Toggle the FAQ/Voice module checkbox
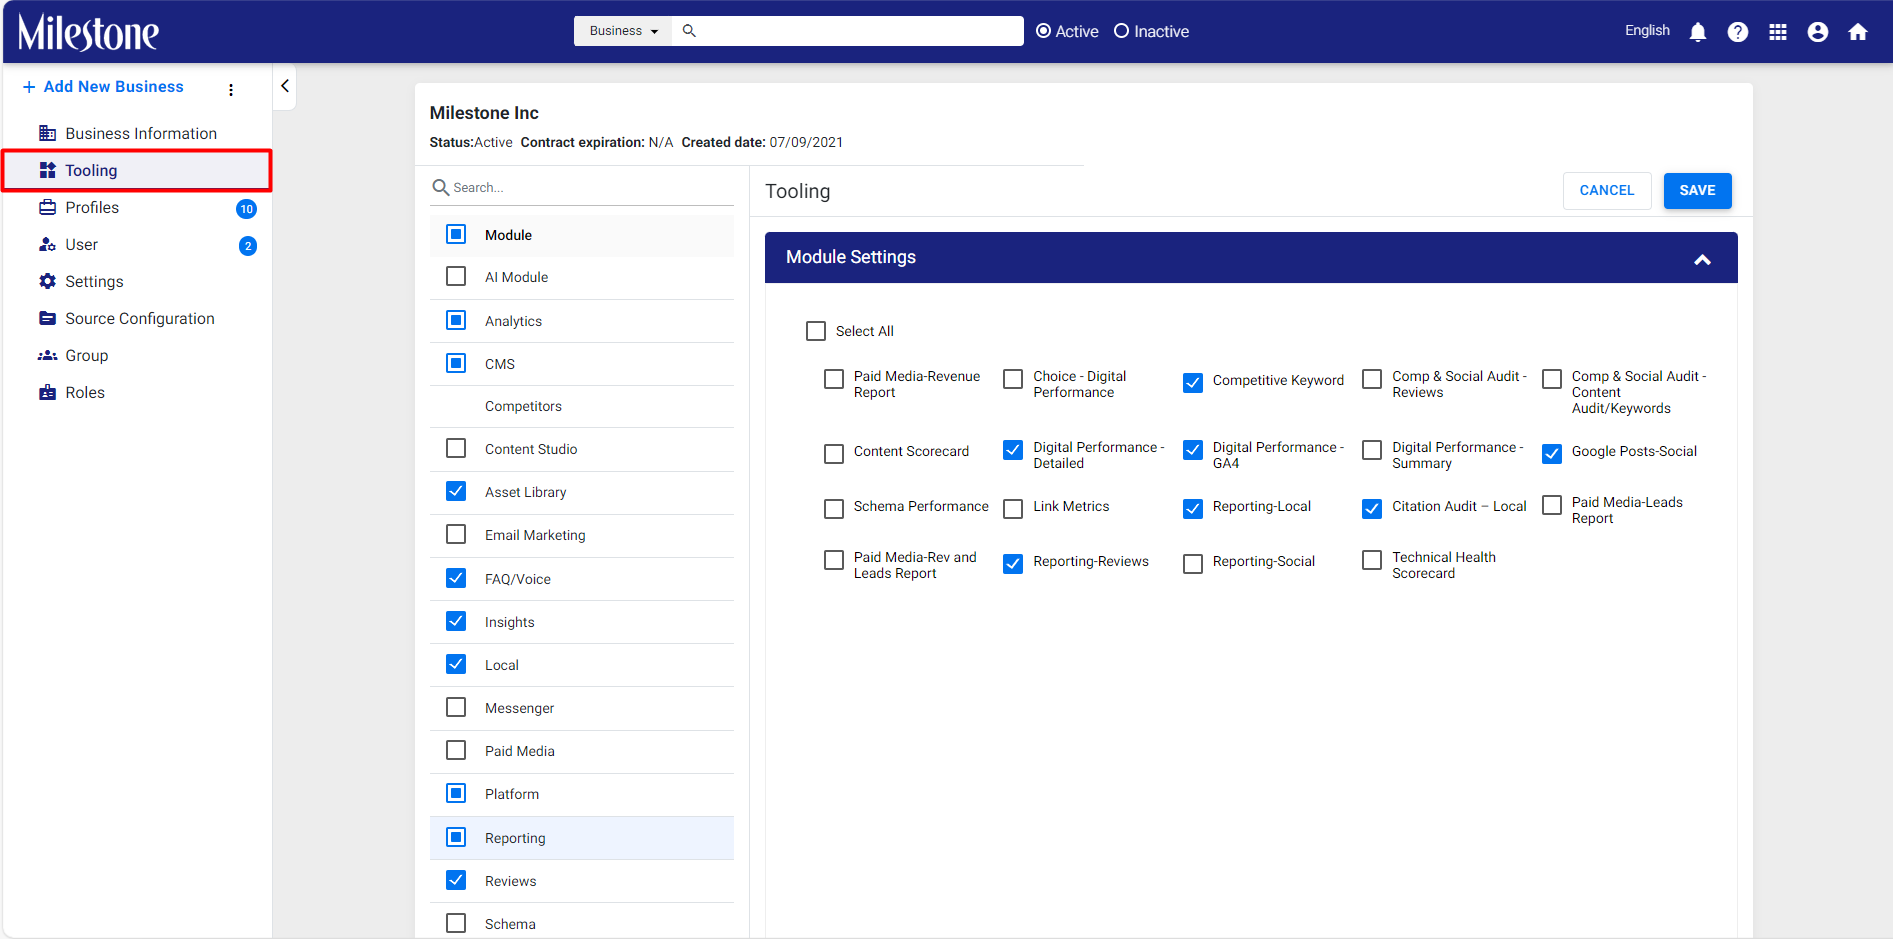Image resolution: width=1893 pixels, height=939 pixels. 456,578
